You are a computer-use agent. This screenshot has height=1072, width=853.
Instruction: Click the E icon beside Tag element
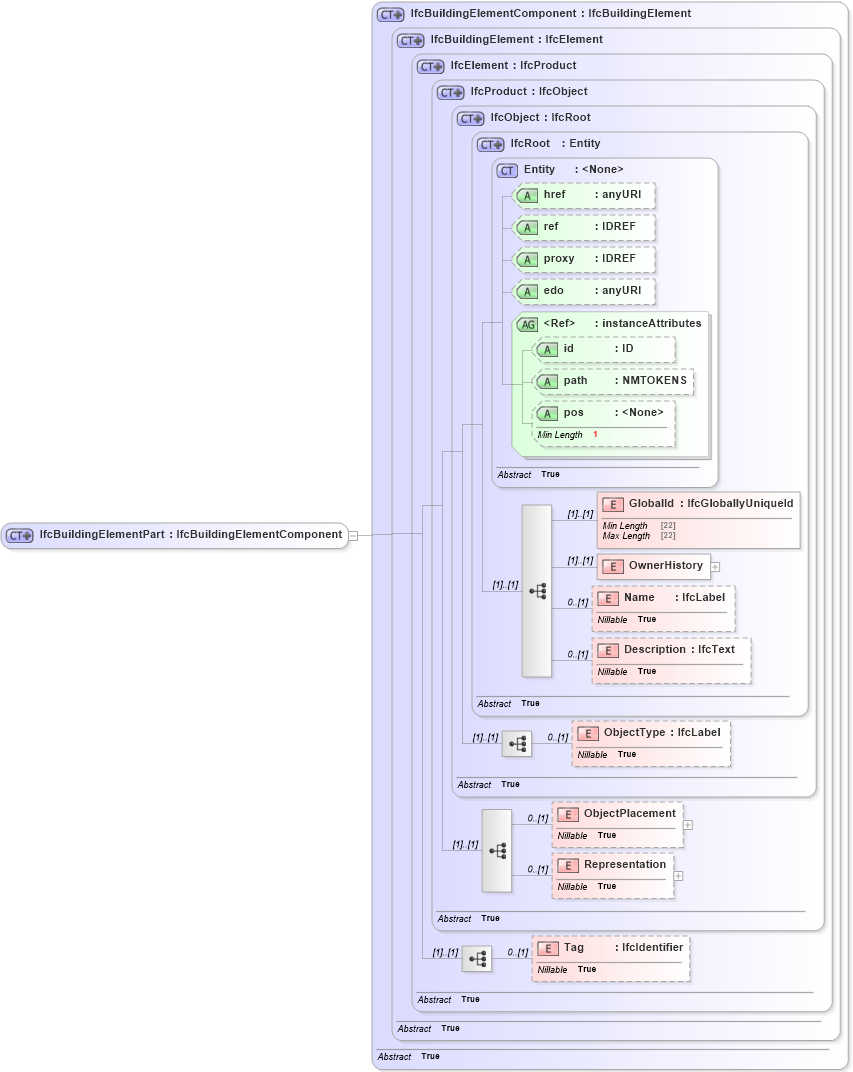pyautogui.click(x=546, y=947)
